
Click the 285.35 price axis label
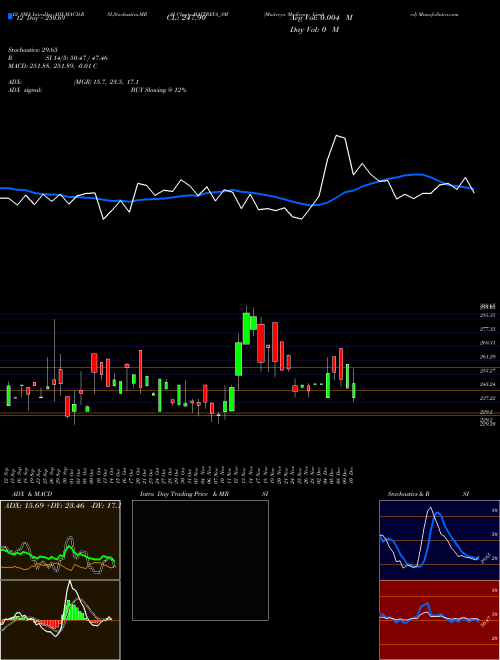pyautogui.click(x=487, y=315)
